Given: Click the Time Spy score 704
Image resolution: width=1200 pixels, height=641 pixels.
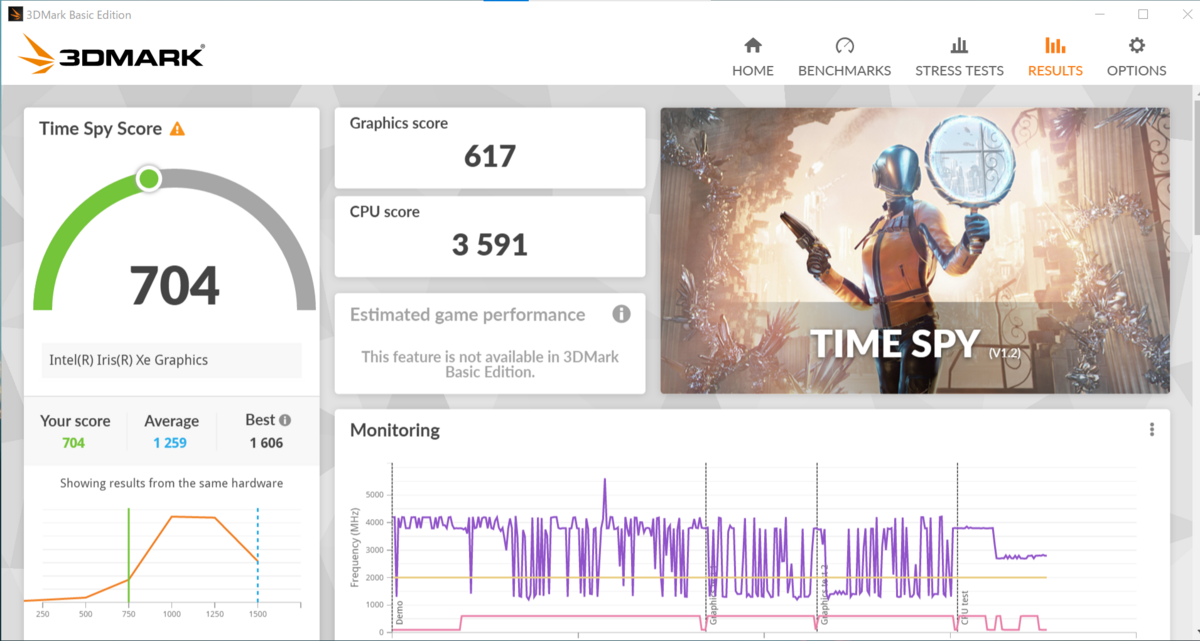Looking at the screenshot, I should coord(175,285).
